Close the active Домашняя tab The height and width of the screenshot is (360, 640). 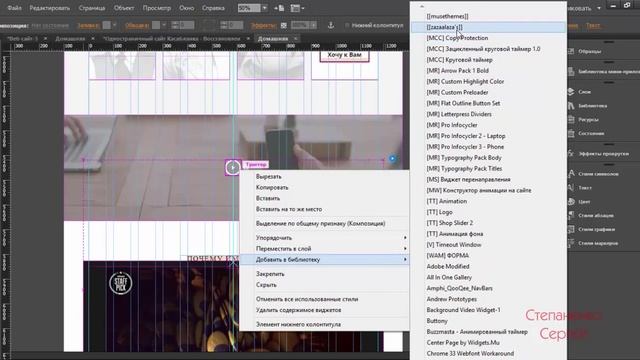[296, 39]
